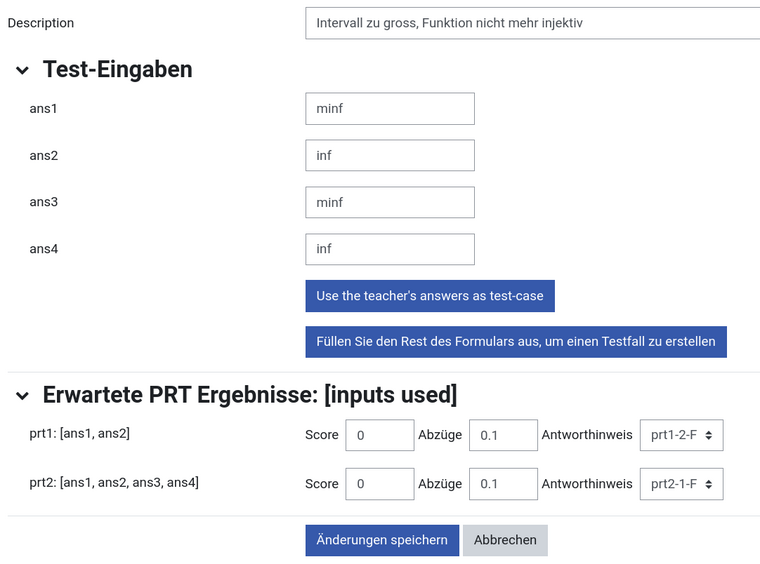Screen dimensions: 760x564
Task: Click the ans2 label
Action: 44,156
